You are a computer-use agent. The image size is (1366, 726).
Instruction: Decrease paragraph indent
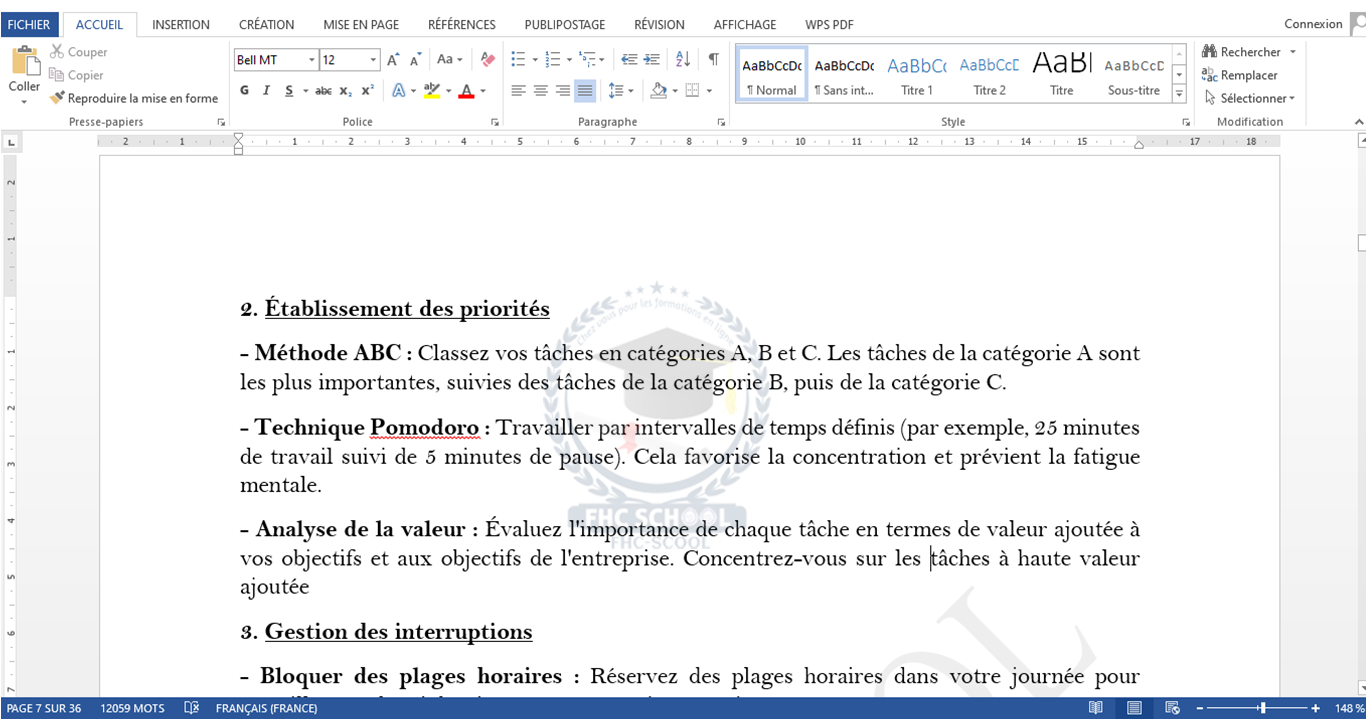click(629, 60)
